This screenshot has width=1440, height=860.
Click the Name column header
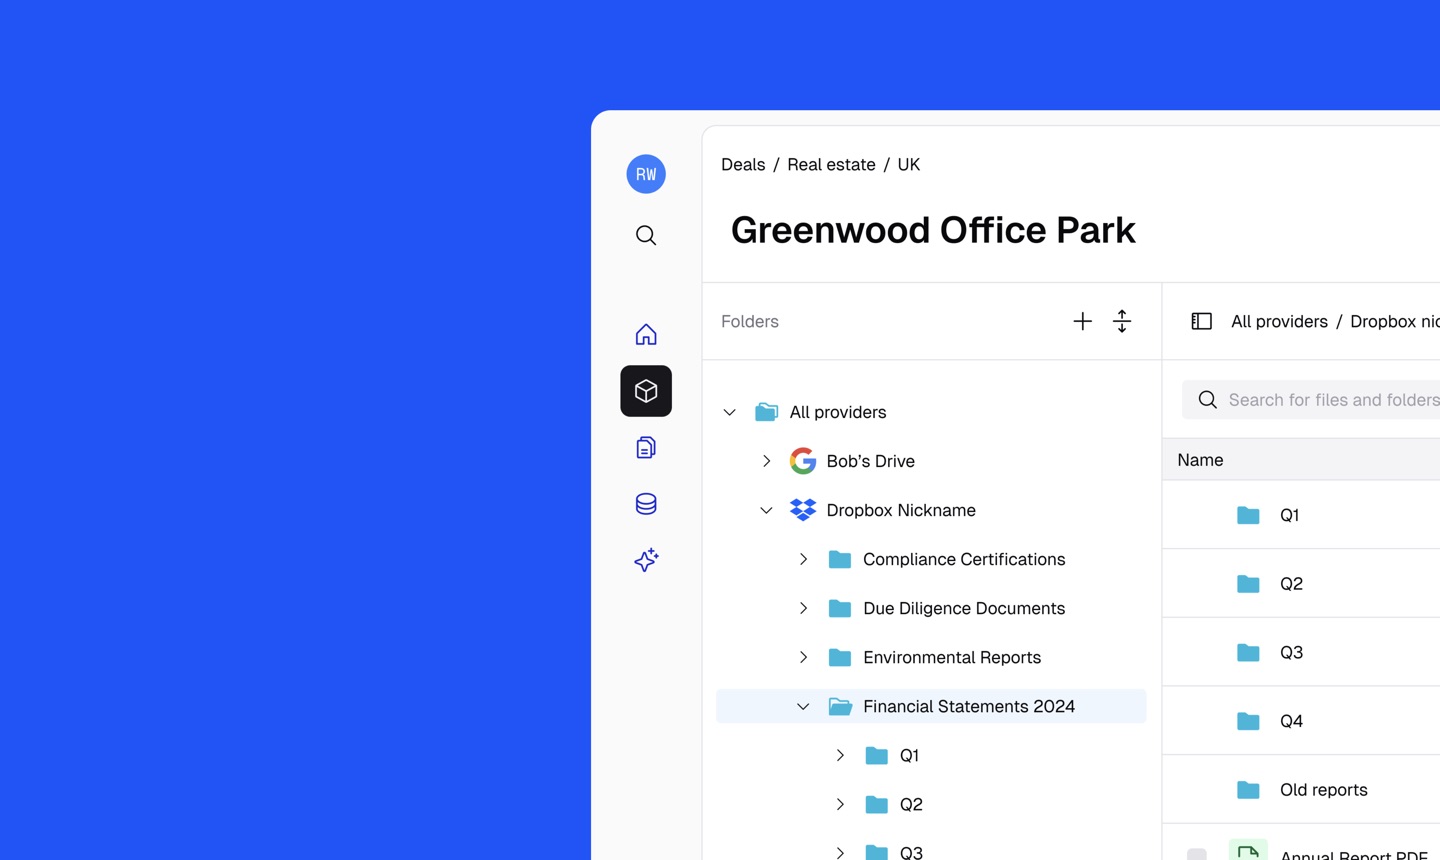1200,460
